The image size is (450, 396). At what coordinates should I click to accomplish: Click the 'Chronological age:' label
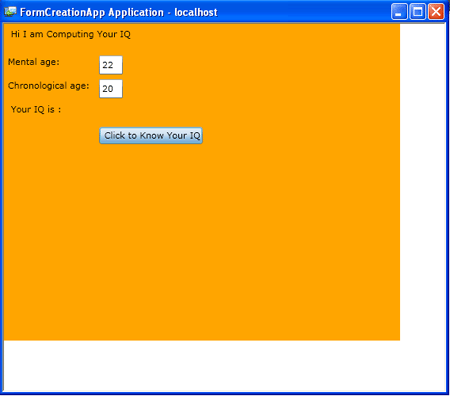[49, 86]
